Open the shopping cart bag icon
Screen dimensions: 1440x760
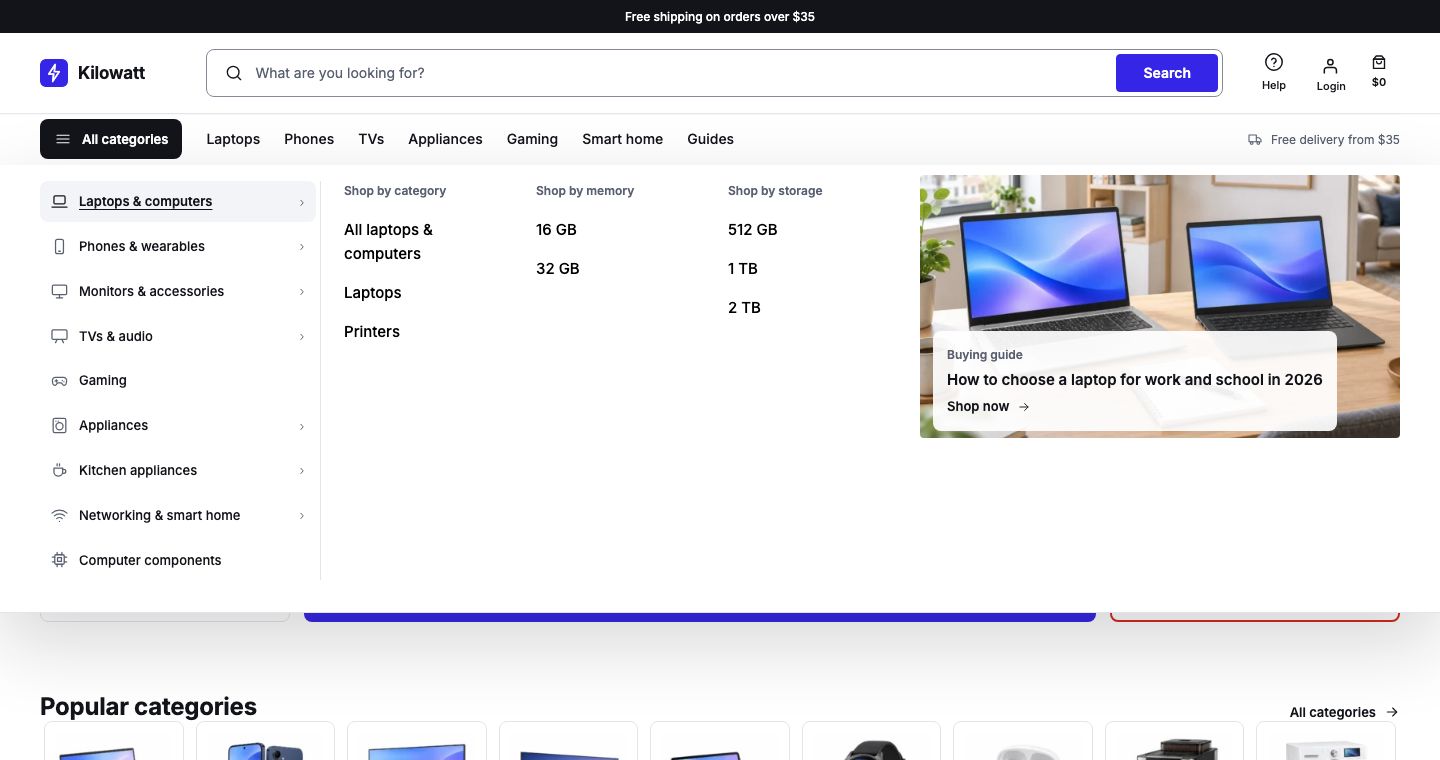pos(1379,62)
